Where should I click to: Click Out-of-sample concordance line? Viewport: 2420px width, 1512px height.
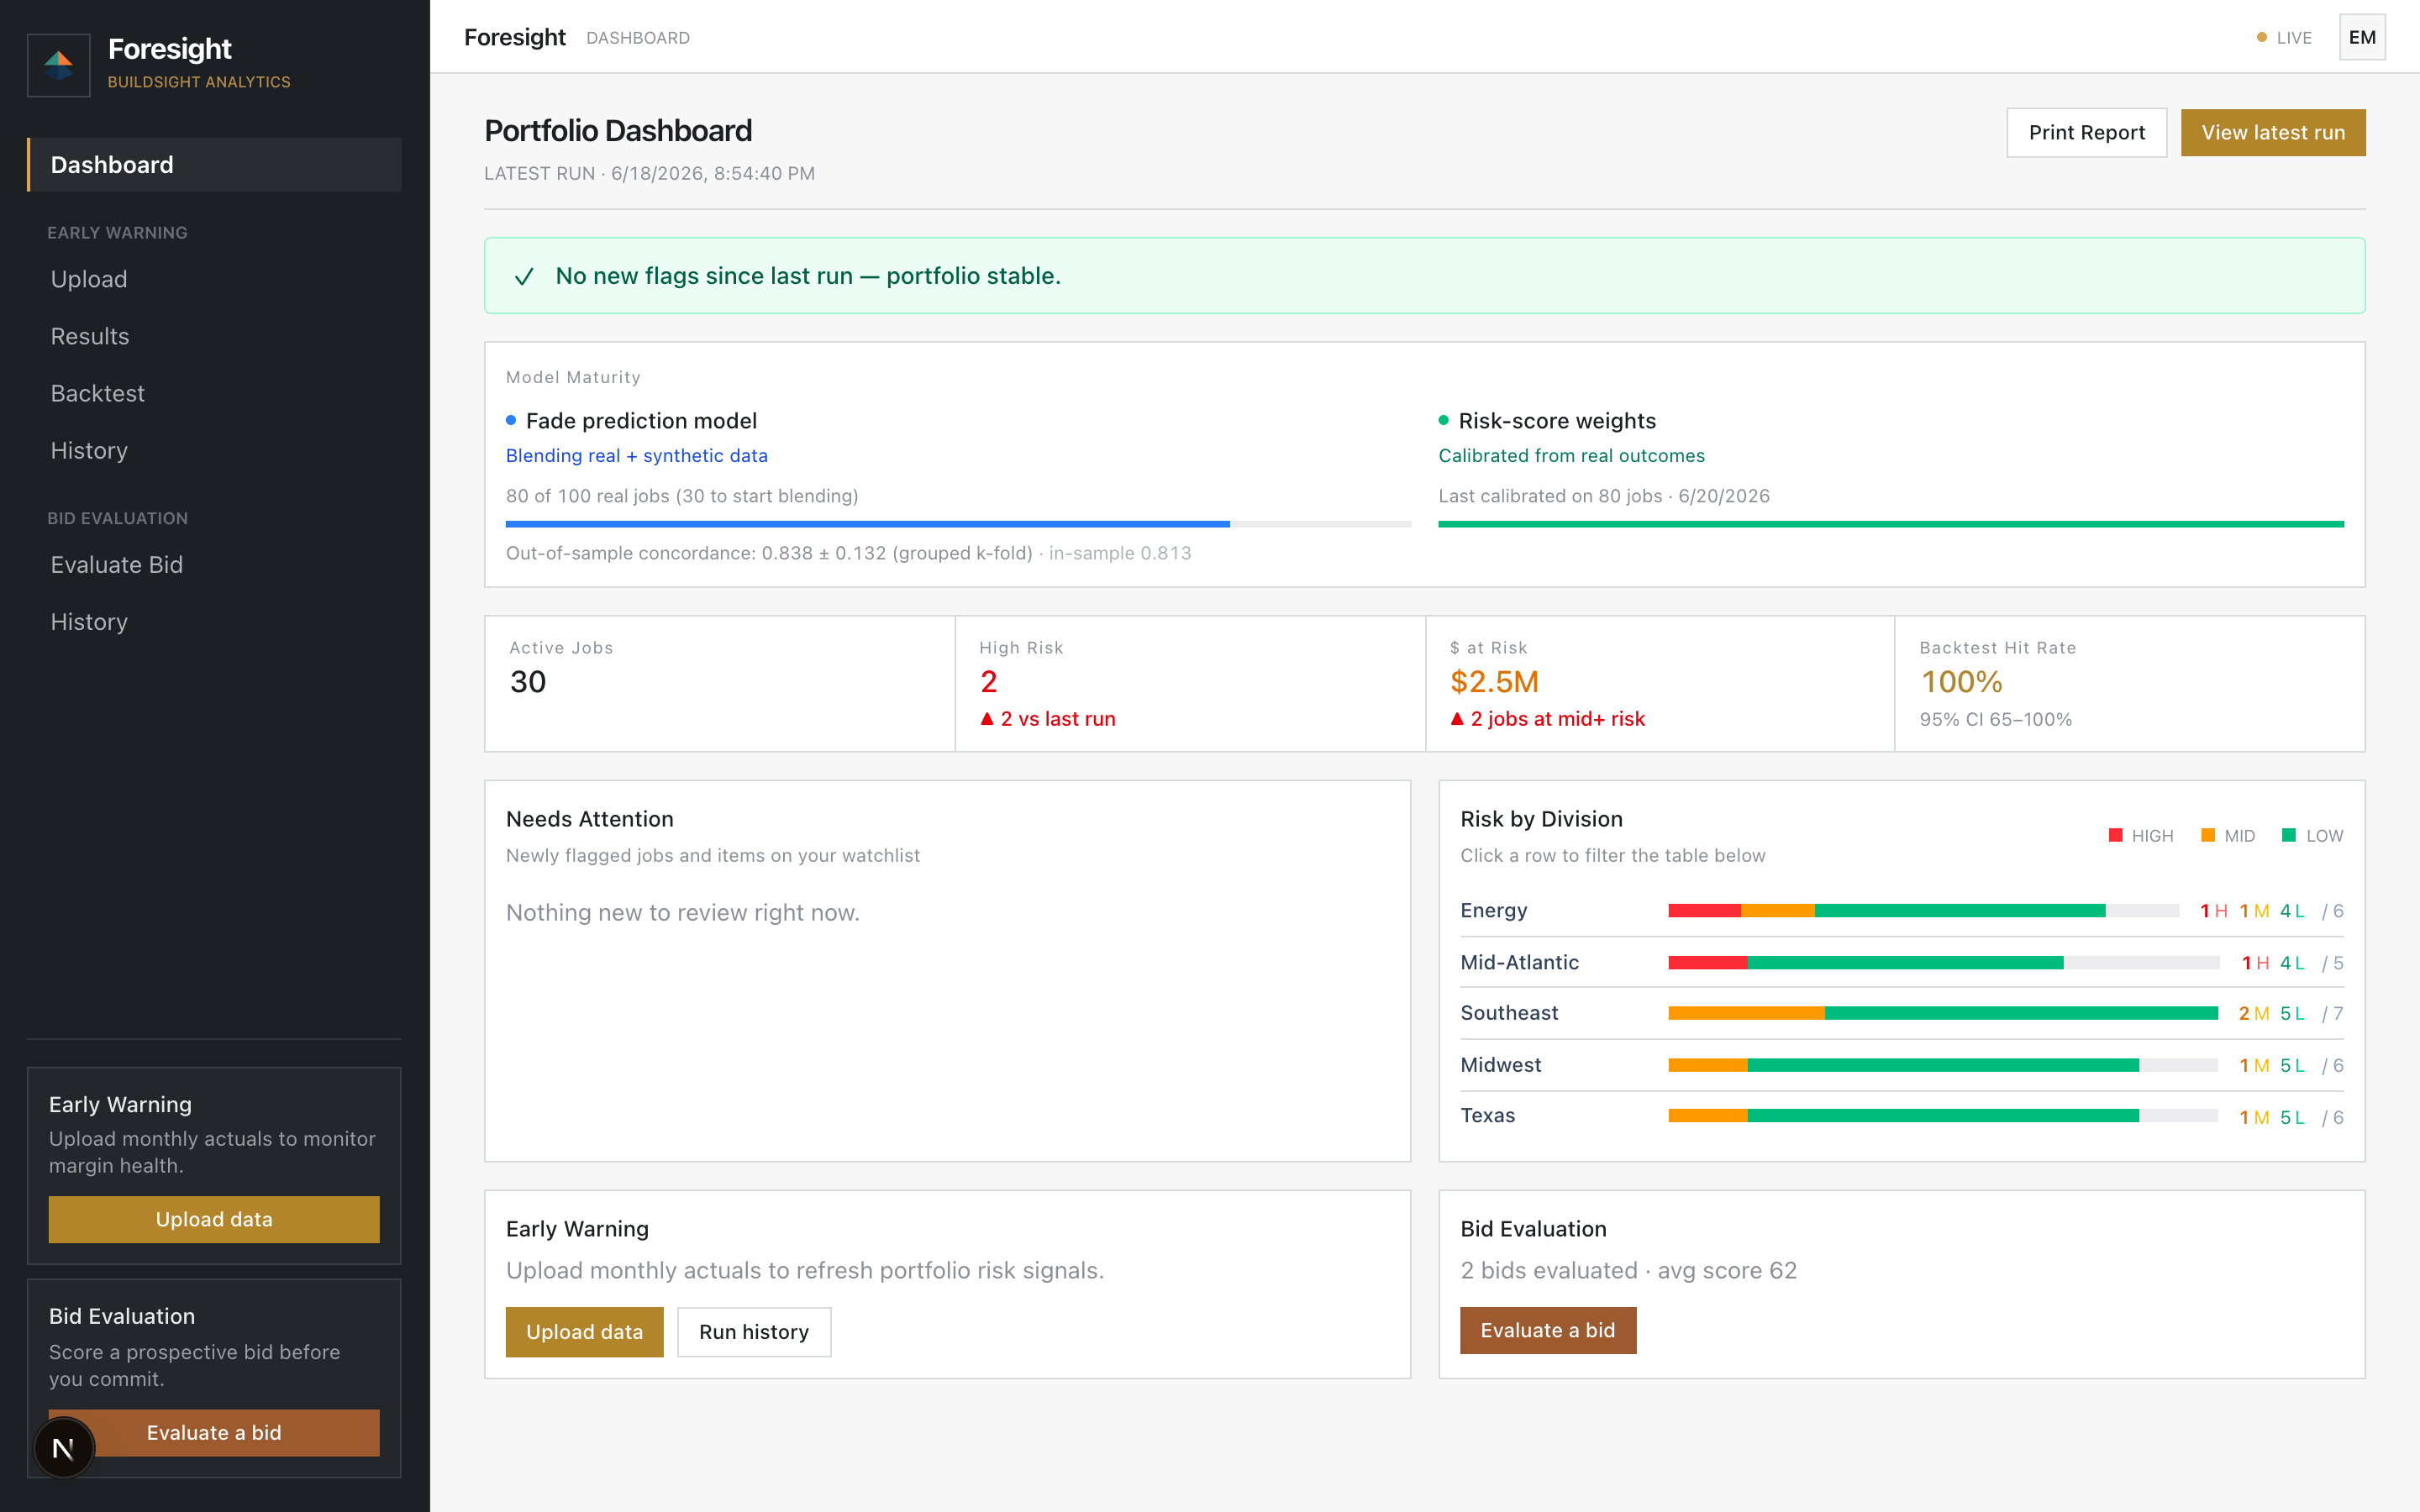click(848, 553)
